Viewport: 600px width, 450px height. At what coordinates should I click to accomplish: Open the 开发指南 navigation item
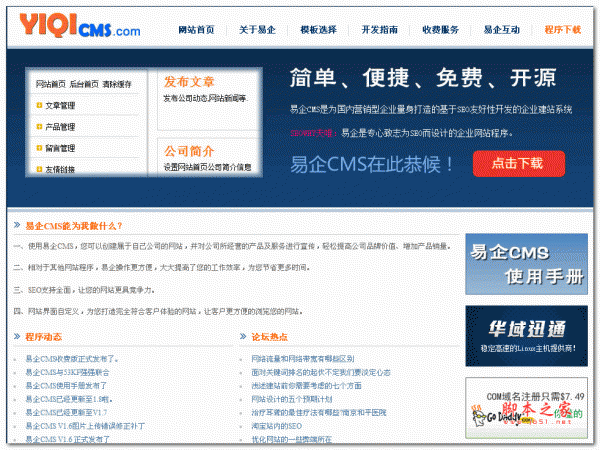[x=380, y=30]
